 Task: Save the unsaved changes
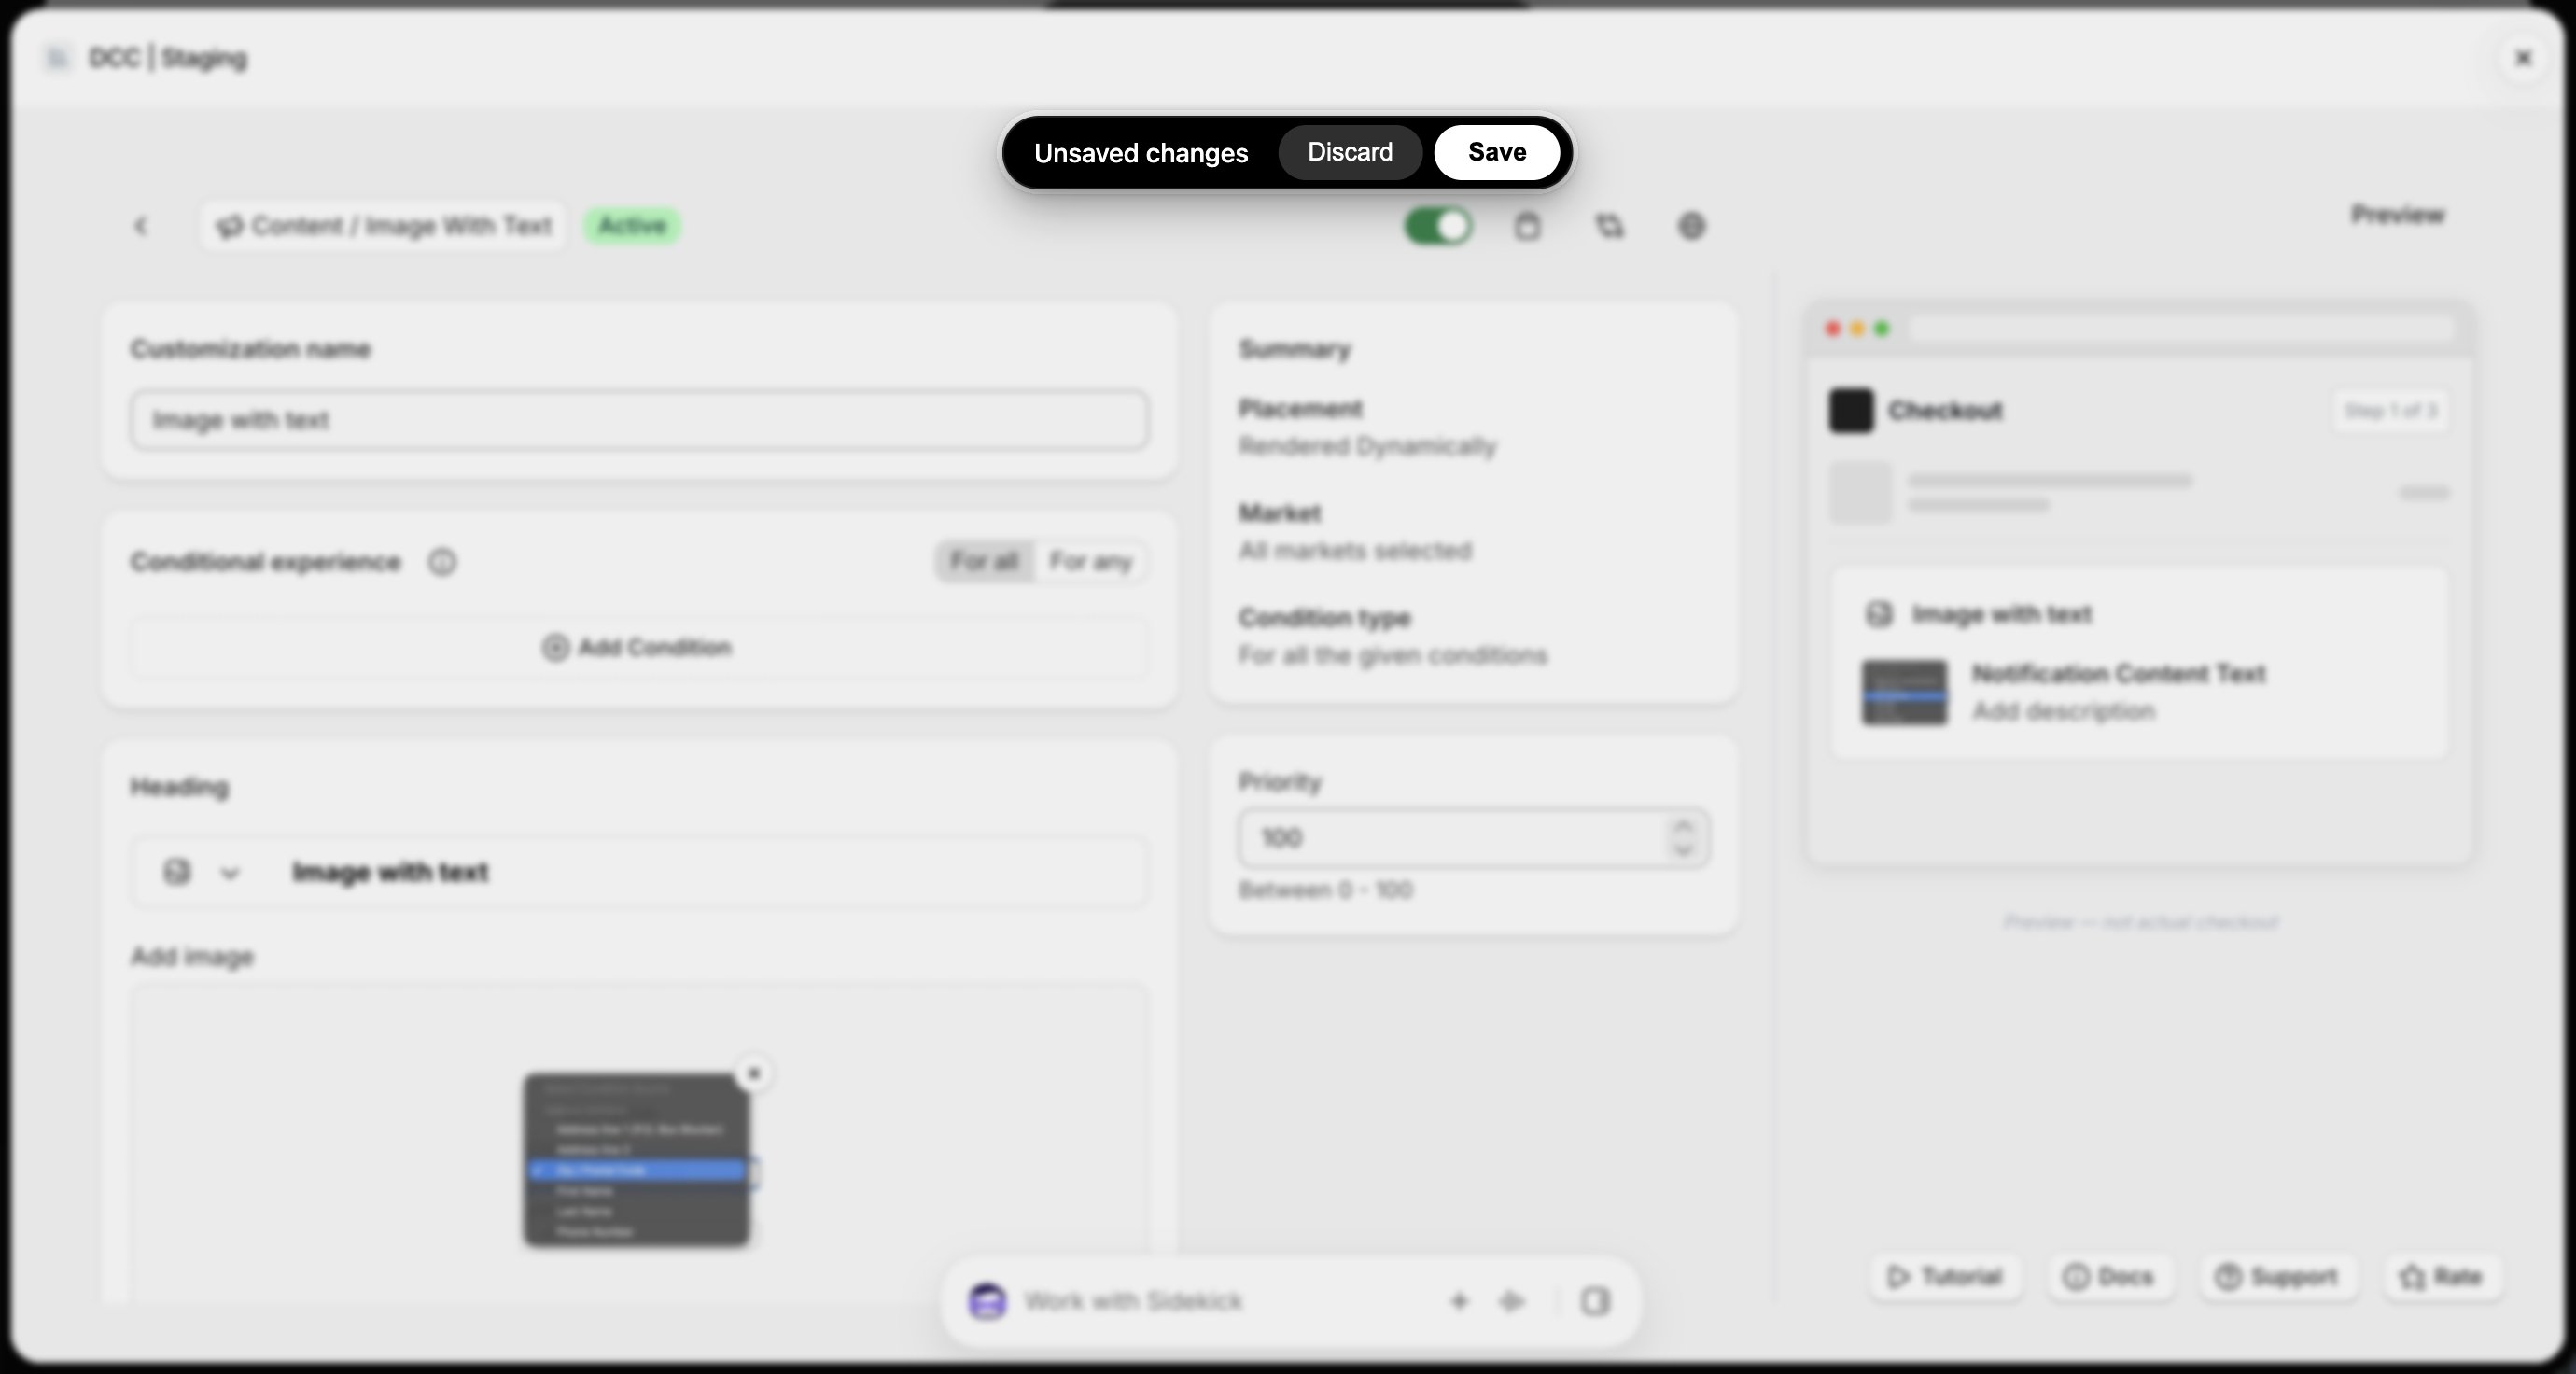(x=1496, y=152)
